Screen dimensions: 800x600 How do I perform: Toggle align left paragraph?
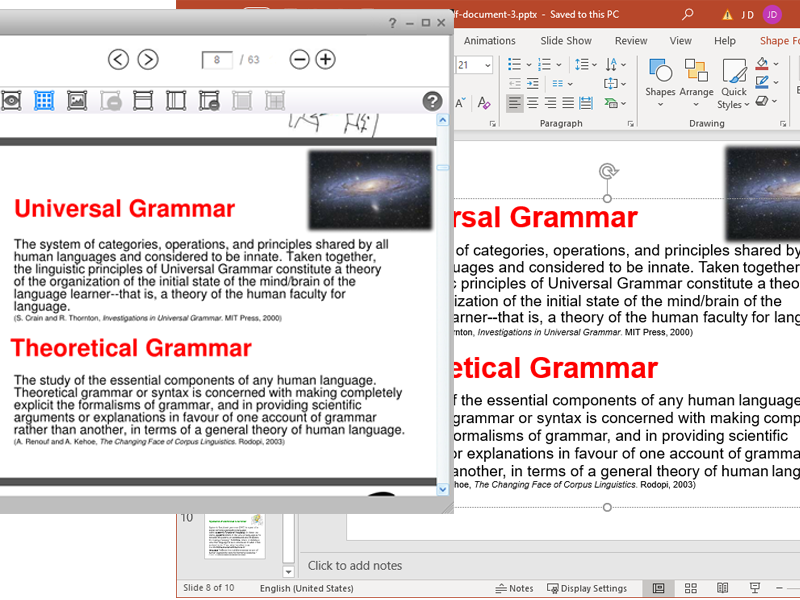click(515, 103)
